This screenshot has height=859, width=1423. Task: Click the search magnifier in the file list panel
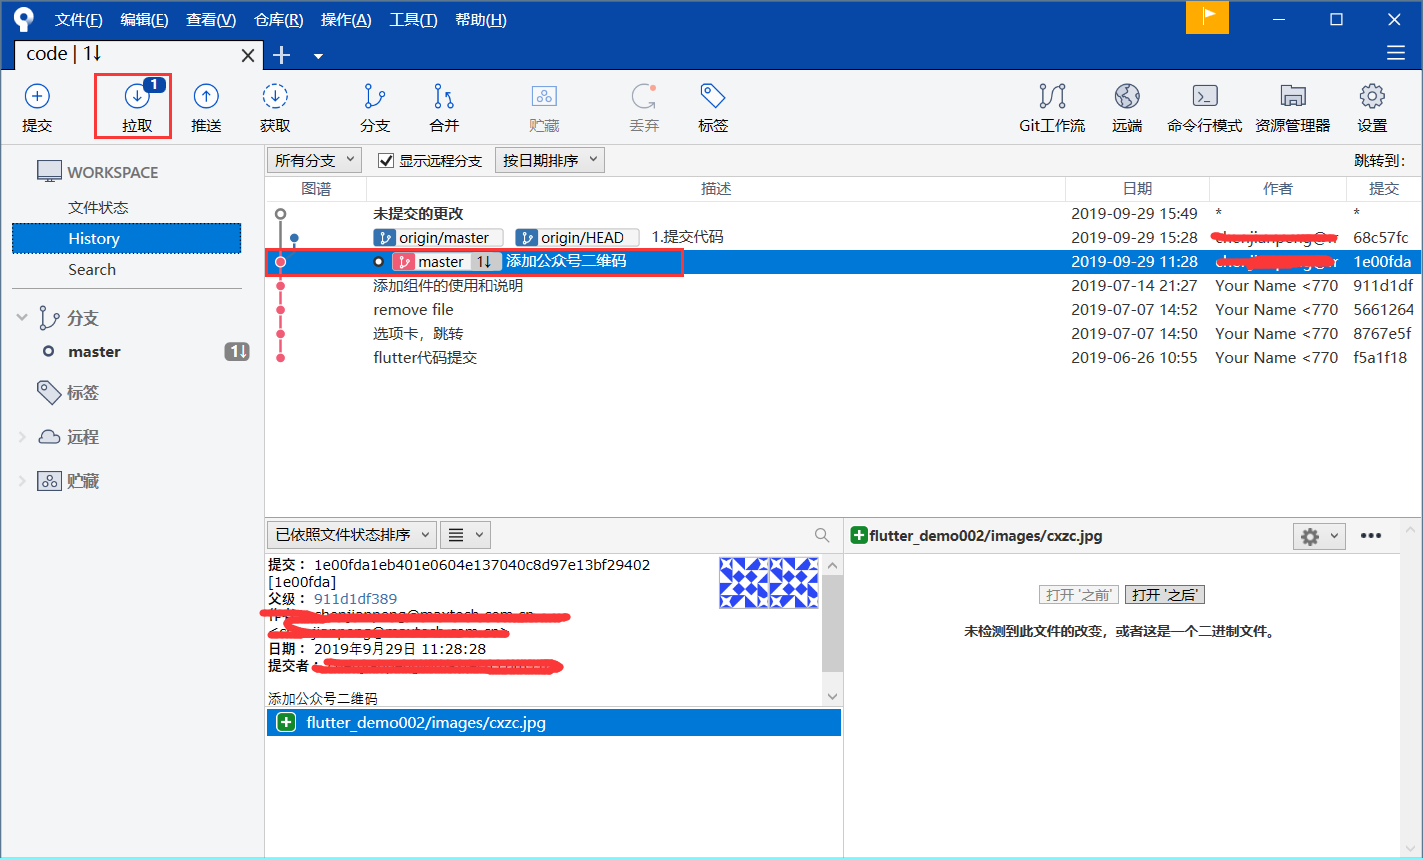pyautogui.click(x=820, y=535)
